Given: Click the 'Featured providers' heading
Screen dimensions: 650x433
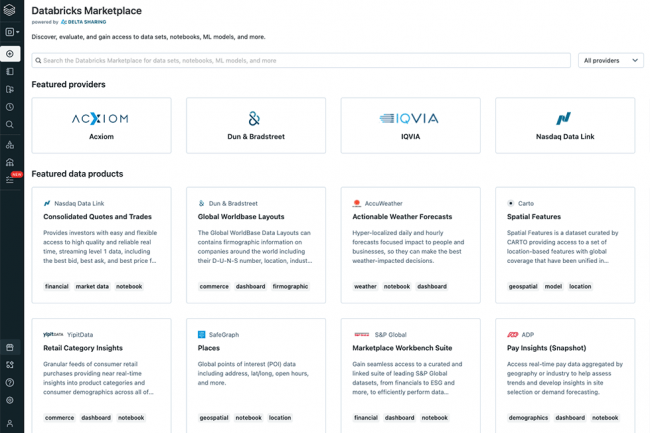Looking at the screenshot, I should tap(68, 85).
